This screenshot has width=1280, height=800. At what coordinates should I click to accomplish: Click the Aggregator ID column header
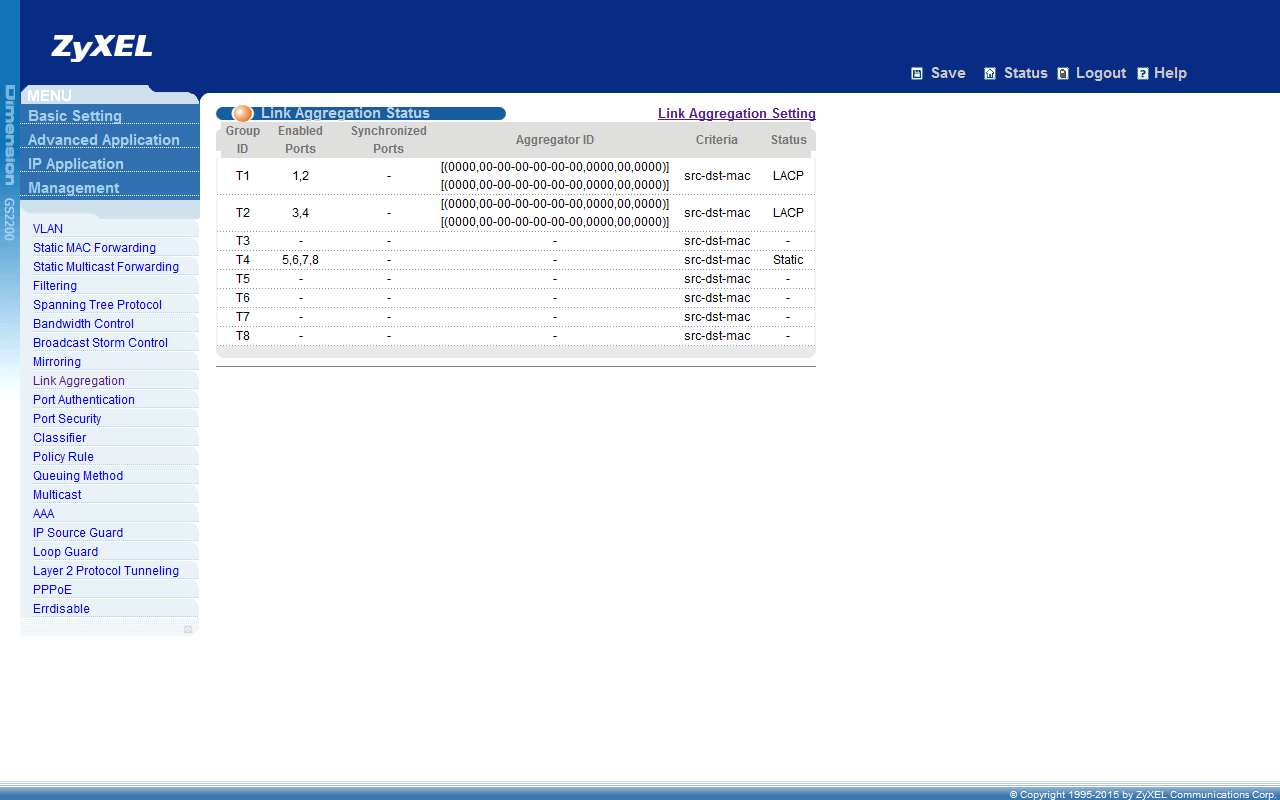click(x=555, y=140)
